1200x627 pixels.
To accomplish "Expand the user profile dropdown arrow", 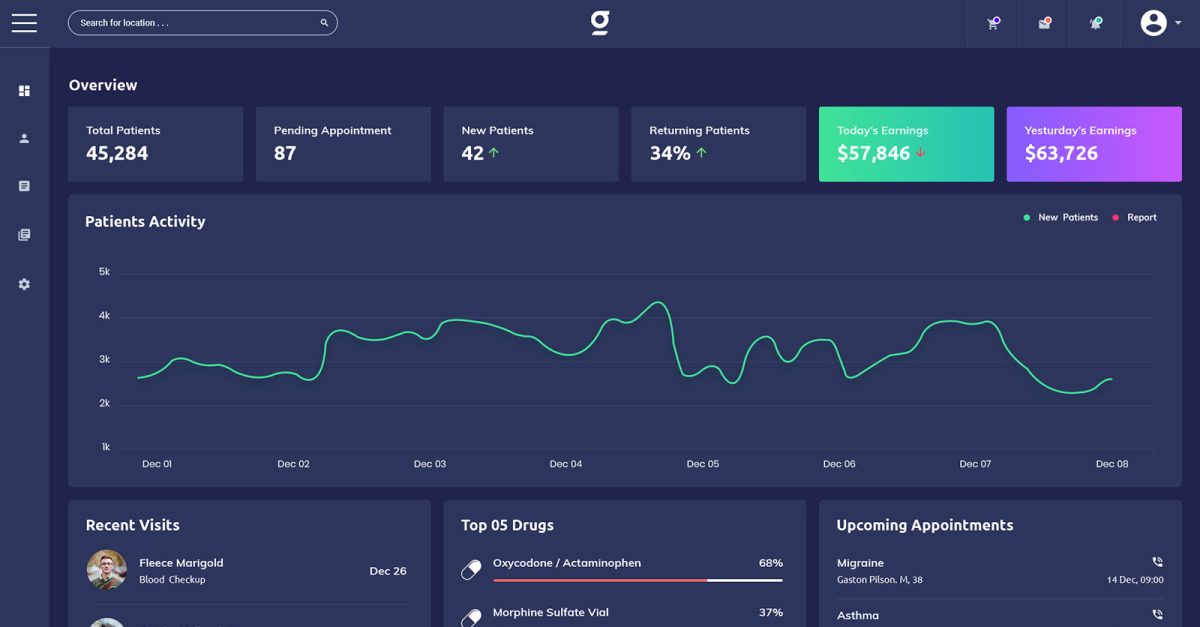I will tap(1179, 23).
